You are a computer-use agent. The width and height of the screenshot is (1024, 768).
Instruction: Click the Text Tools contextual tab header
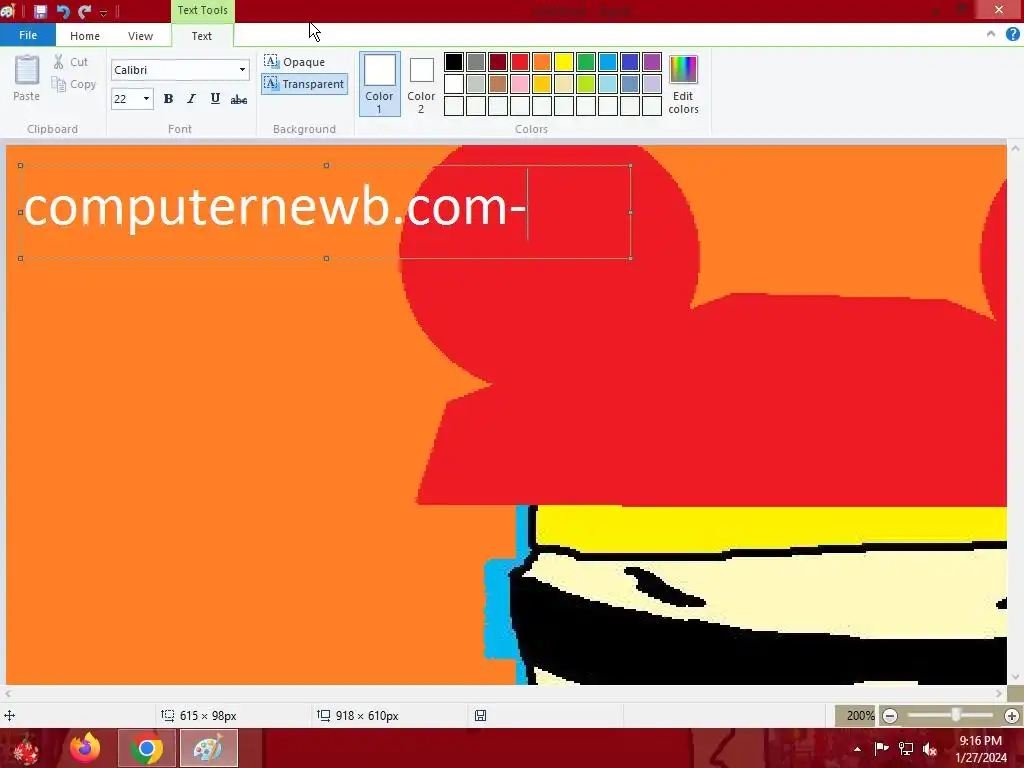click(x=202, y=10)
